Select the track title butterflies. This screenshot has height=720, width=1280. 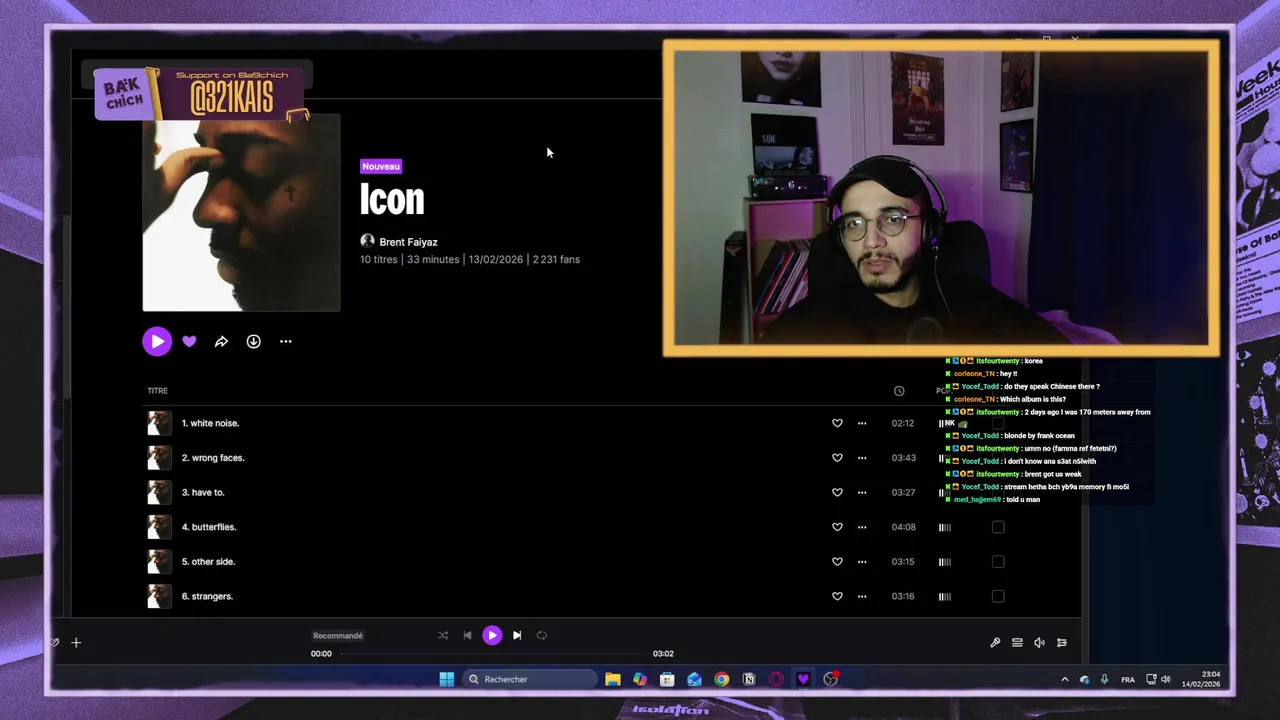[x=209, y=527]
